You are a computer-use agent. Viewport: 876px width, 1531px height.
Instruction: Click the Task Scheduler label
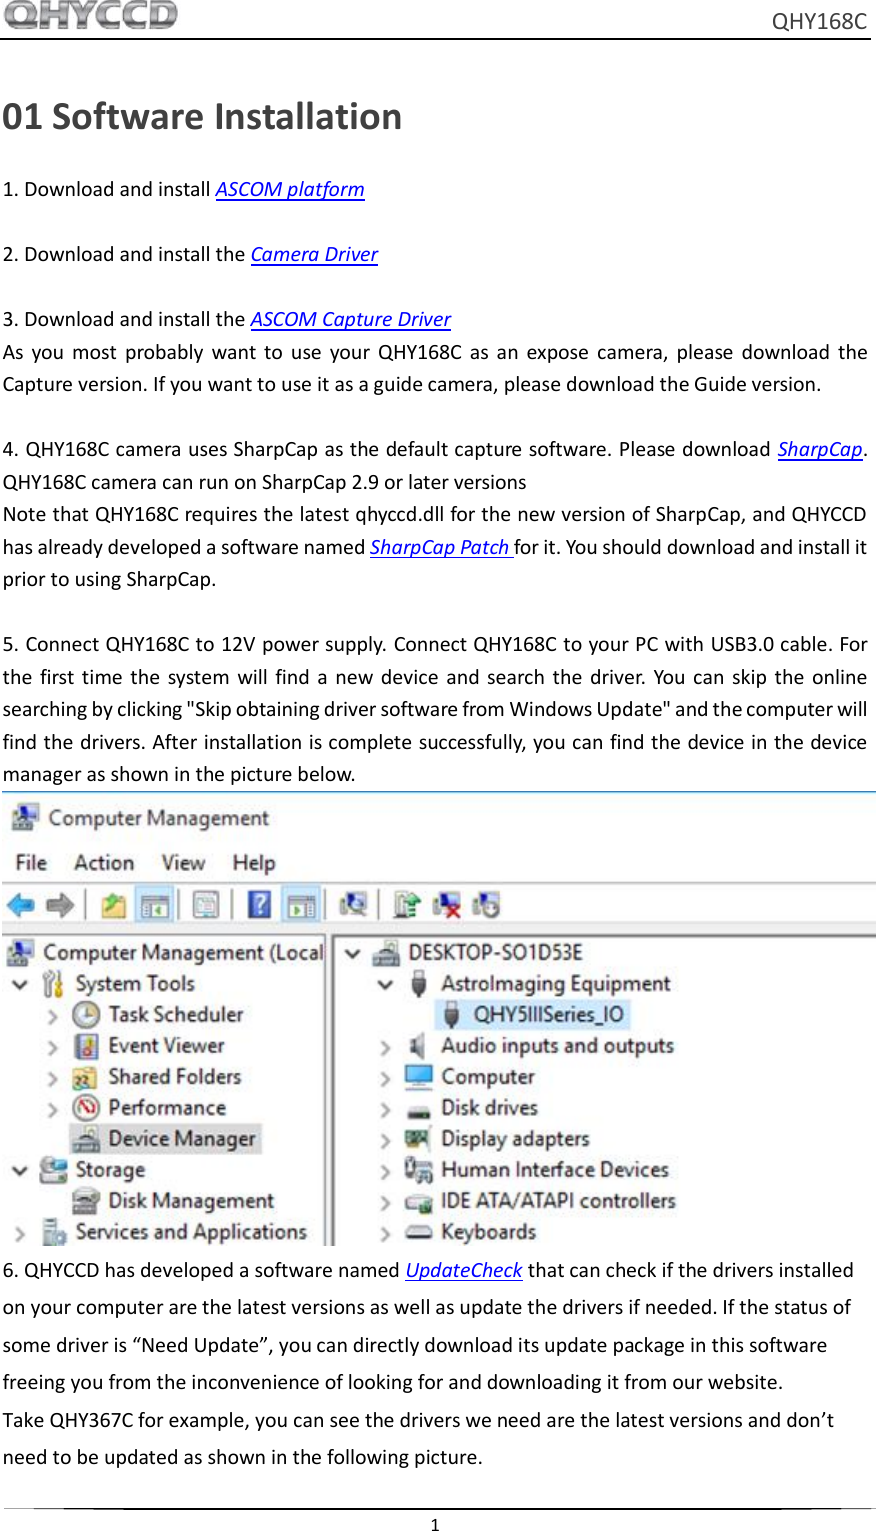pos(176,1015)
